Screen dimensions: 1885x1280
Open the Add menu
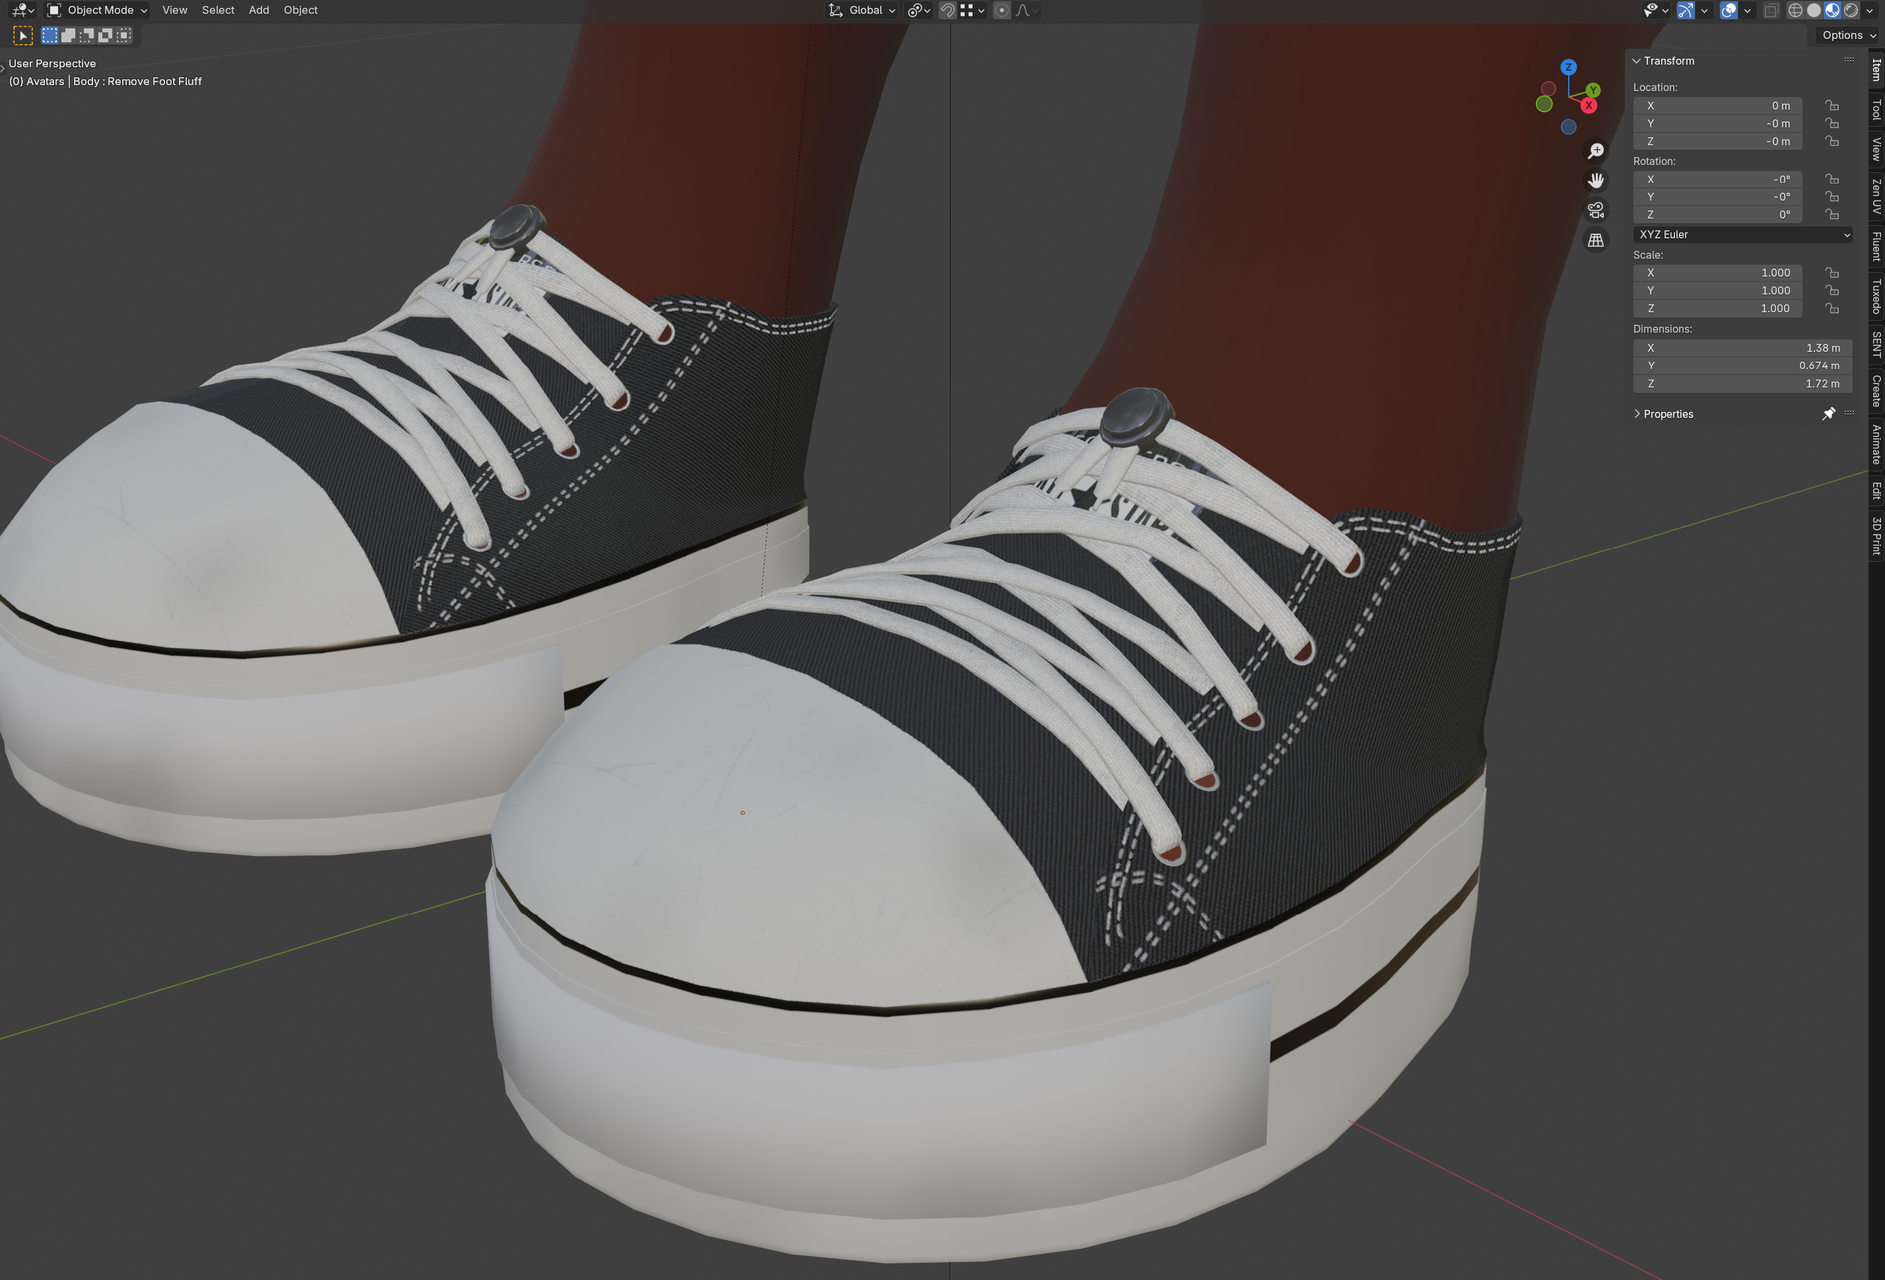point(259,10)
